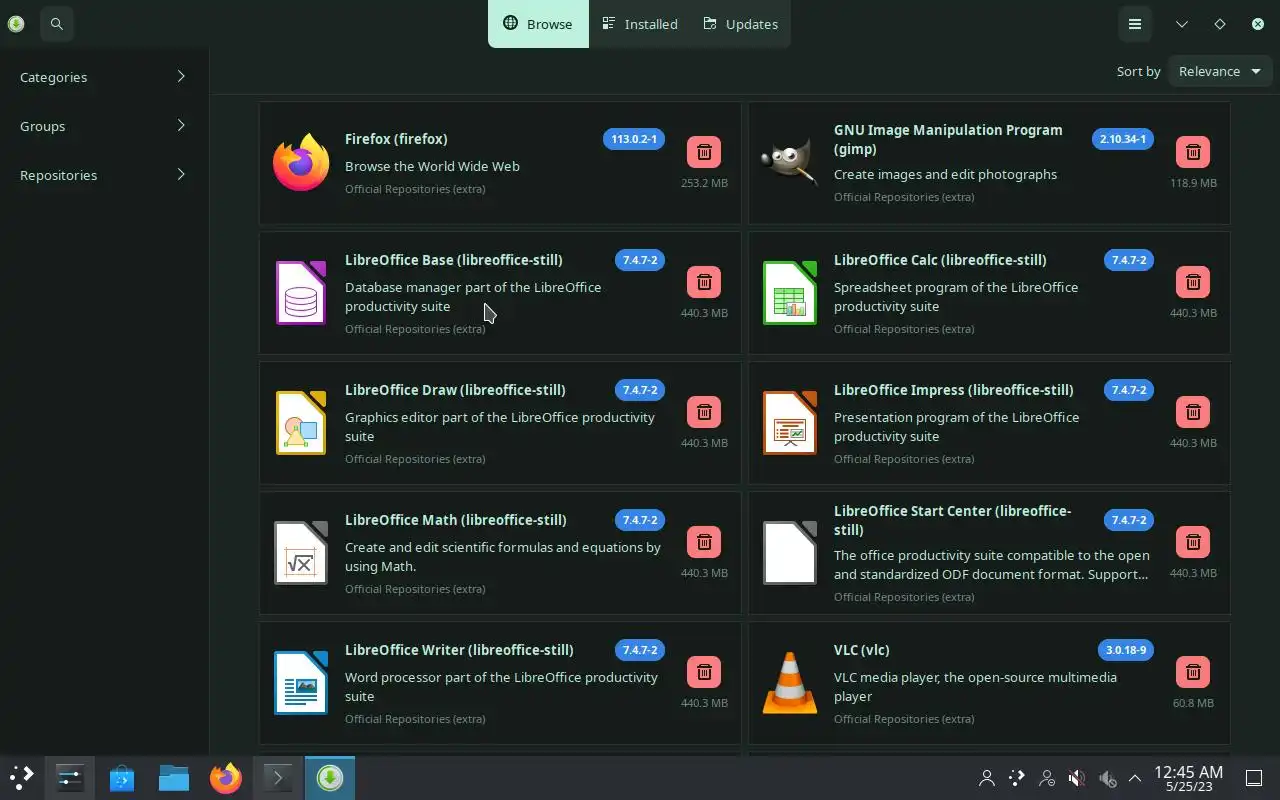Open LibreOffice Writer package title

(459, 650)
